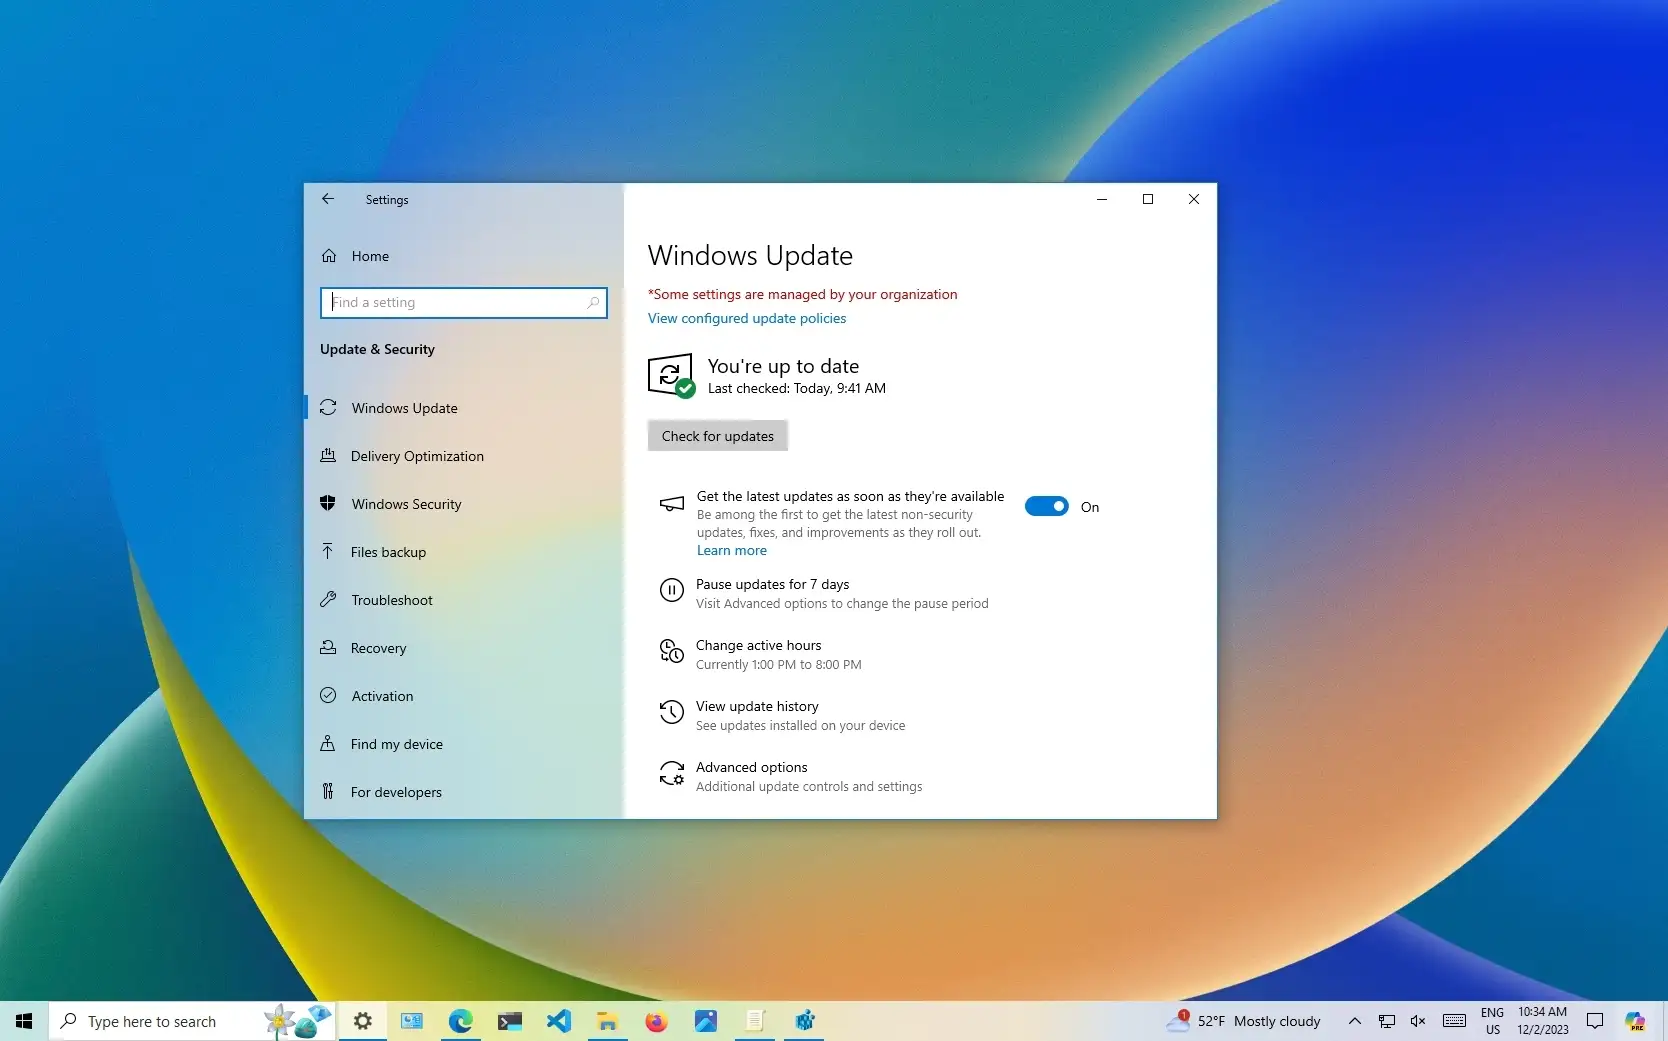Screen dimensions: 1668x1041
Task: Turn off the get latest updates toggle
Action: coord(1047,507)
